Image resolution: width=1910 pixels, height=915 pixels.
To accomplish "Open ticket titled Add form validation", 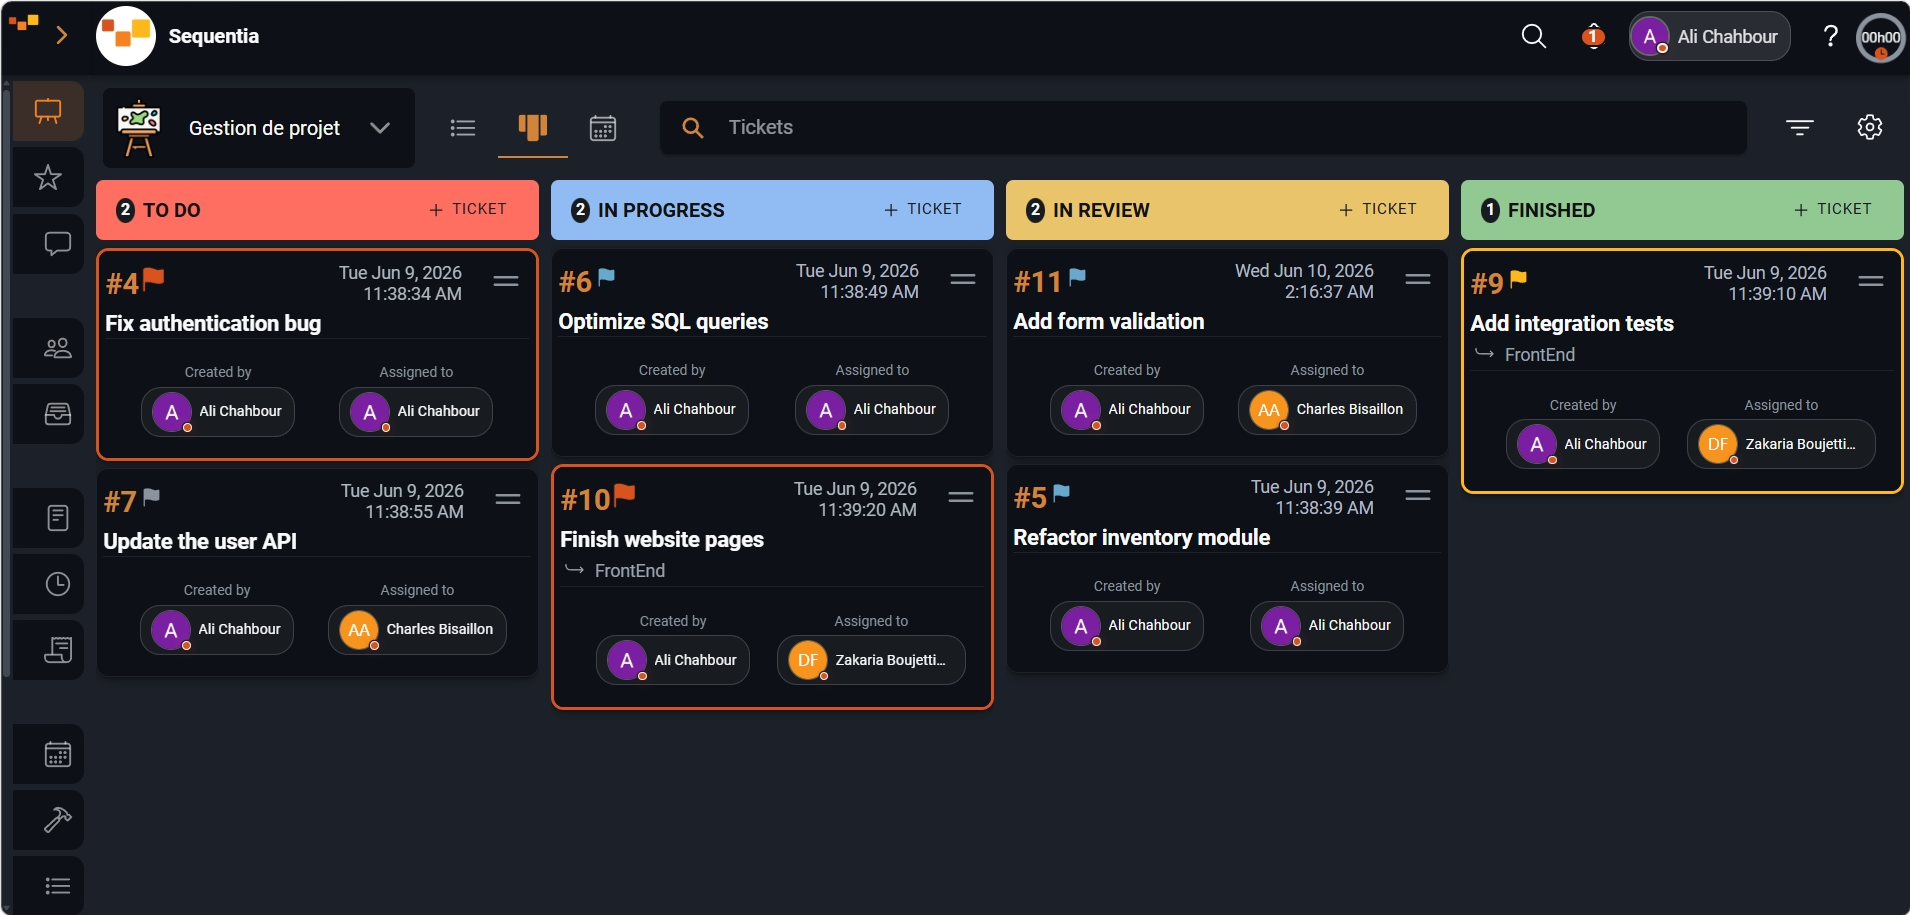I will 1109,321.
